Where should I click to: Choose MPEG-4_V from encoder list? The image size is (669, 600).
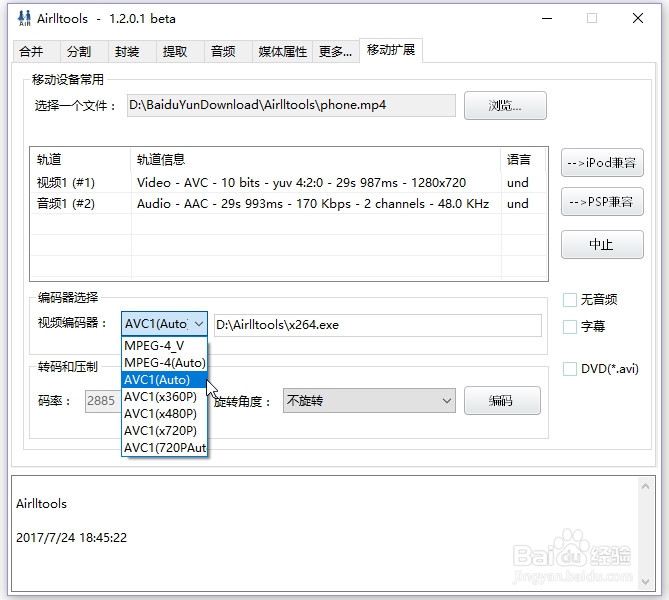pyautogui.click(x=164, y=346)
